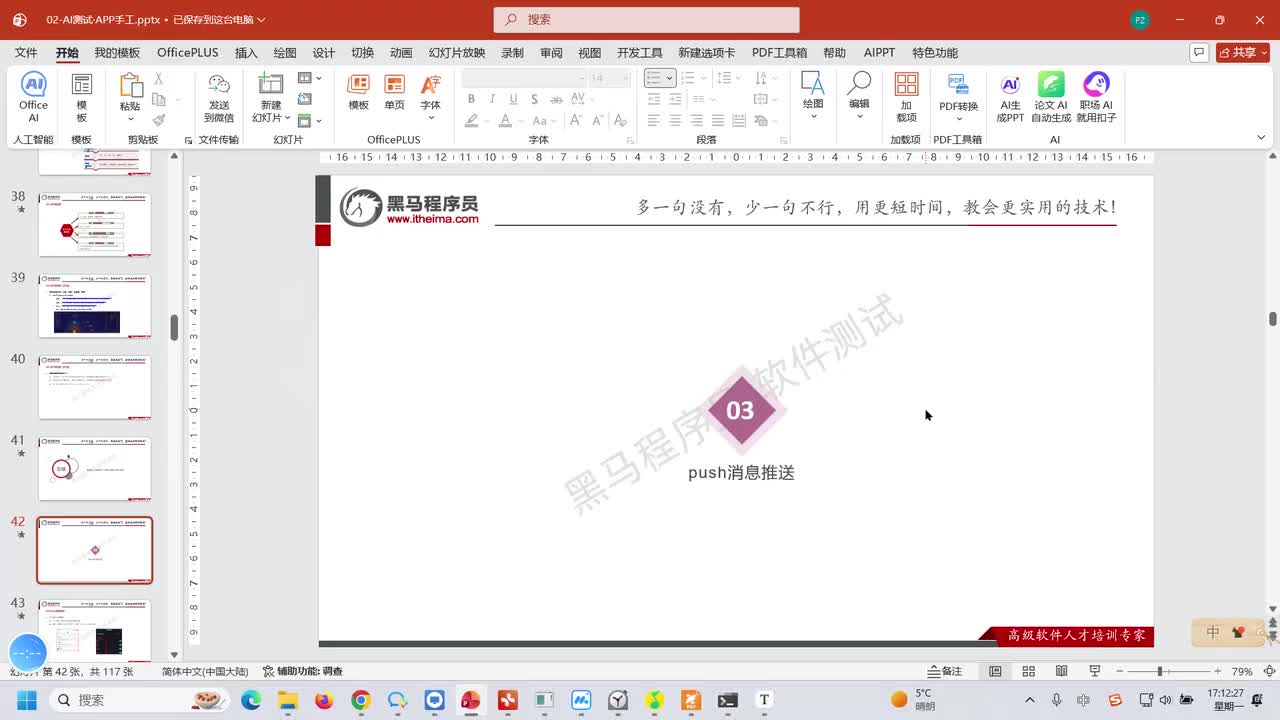This screenshot has height=720, width=1280.
Task: Click the scissors cut icon
Action: tap(158, 78)
